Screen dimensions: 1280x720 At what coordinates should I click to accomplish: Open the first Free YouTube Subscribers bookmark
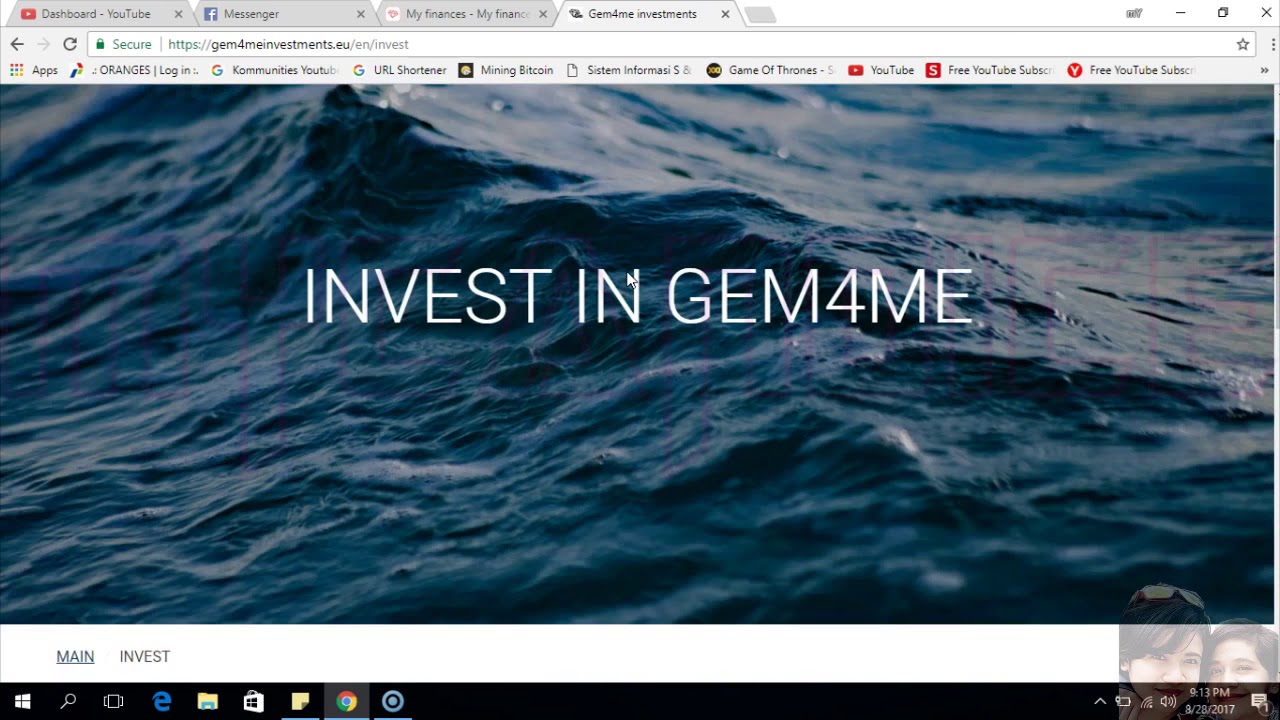[990, 70]
